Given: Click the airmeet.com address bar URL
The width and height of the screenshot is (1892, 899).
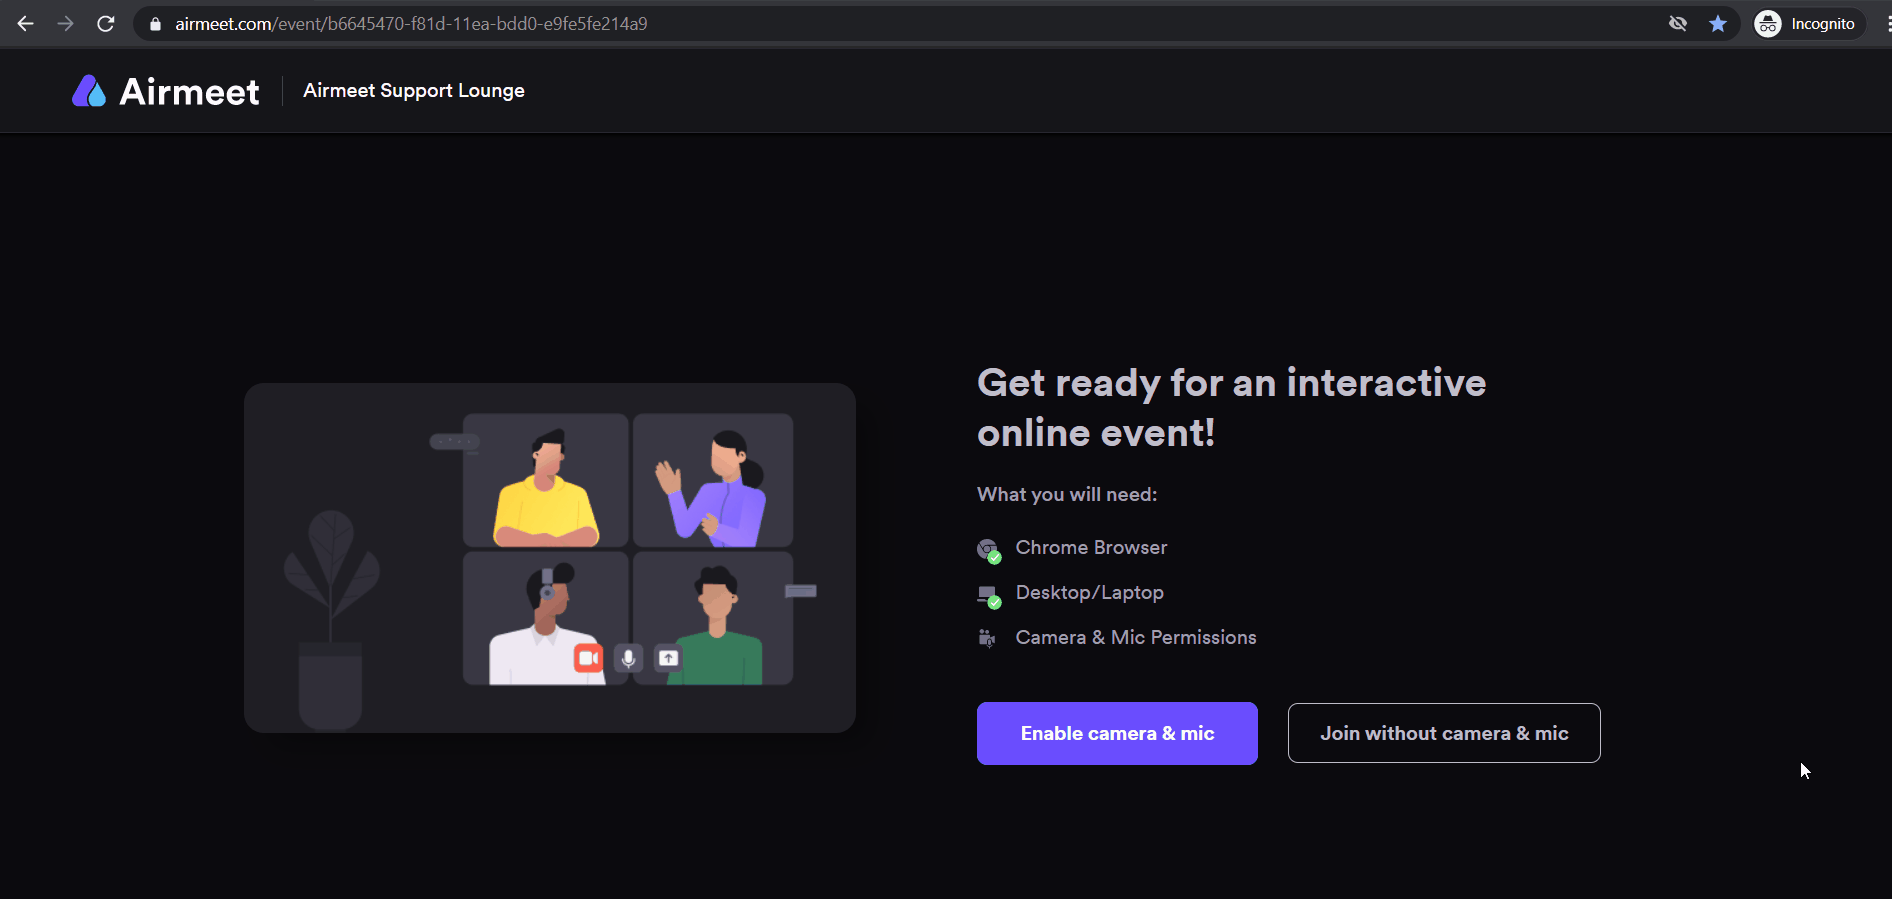Looking at the screenshot, I should pos(411,24).
